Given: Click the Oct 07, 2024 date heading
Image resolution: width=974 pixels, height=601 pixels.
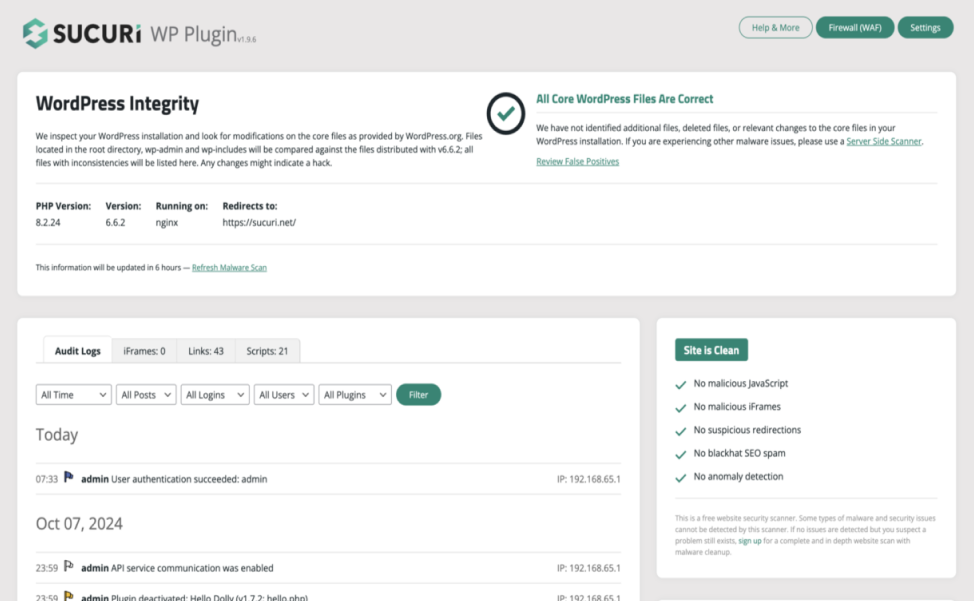Looking at the screenshot, I should (79, 524).
